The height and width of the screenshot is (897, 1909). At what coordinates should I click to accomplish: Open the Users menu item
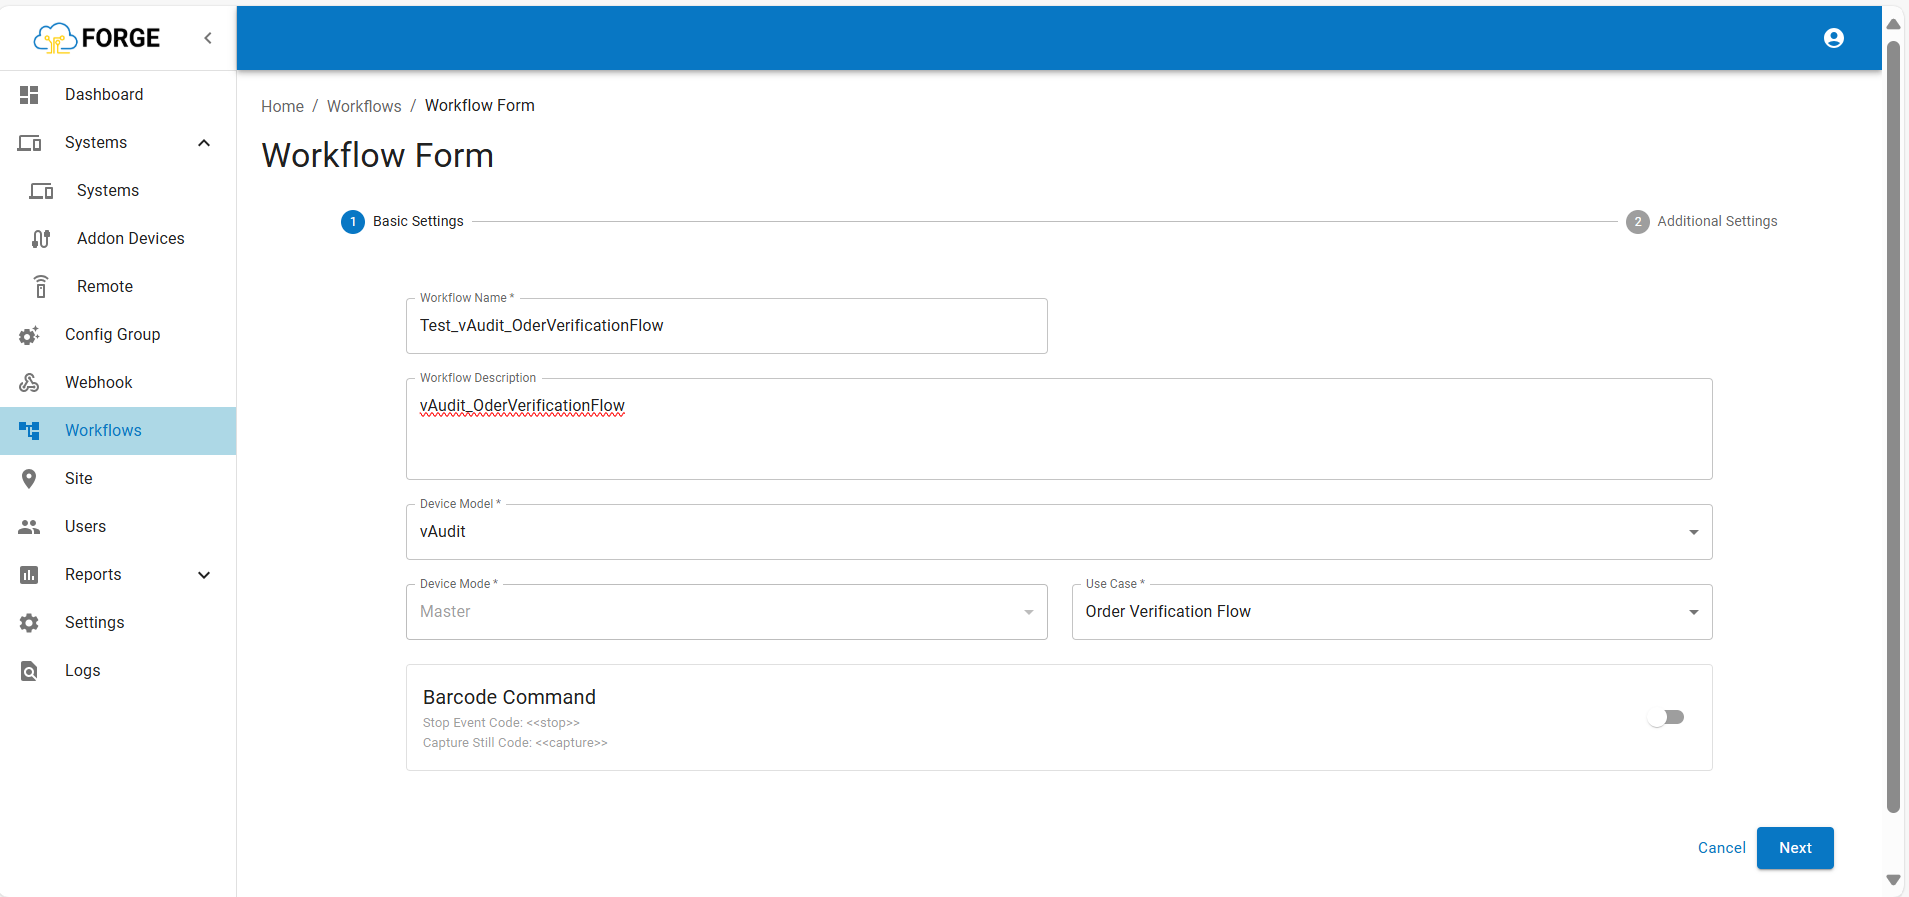click(85, 527)
